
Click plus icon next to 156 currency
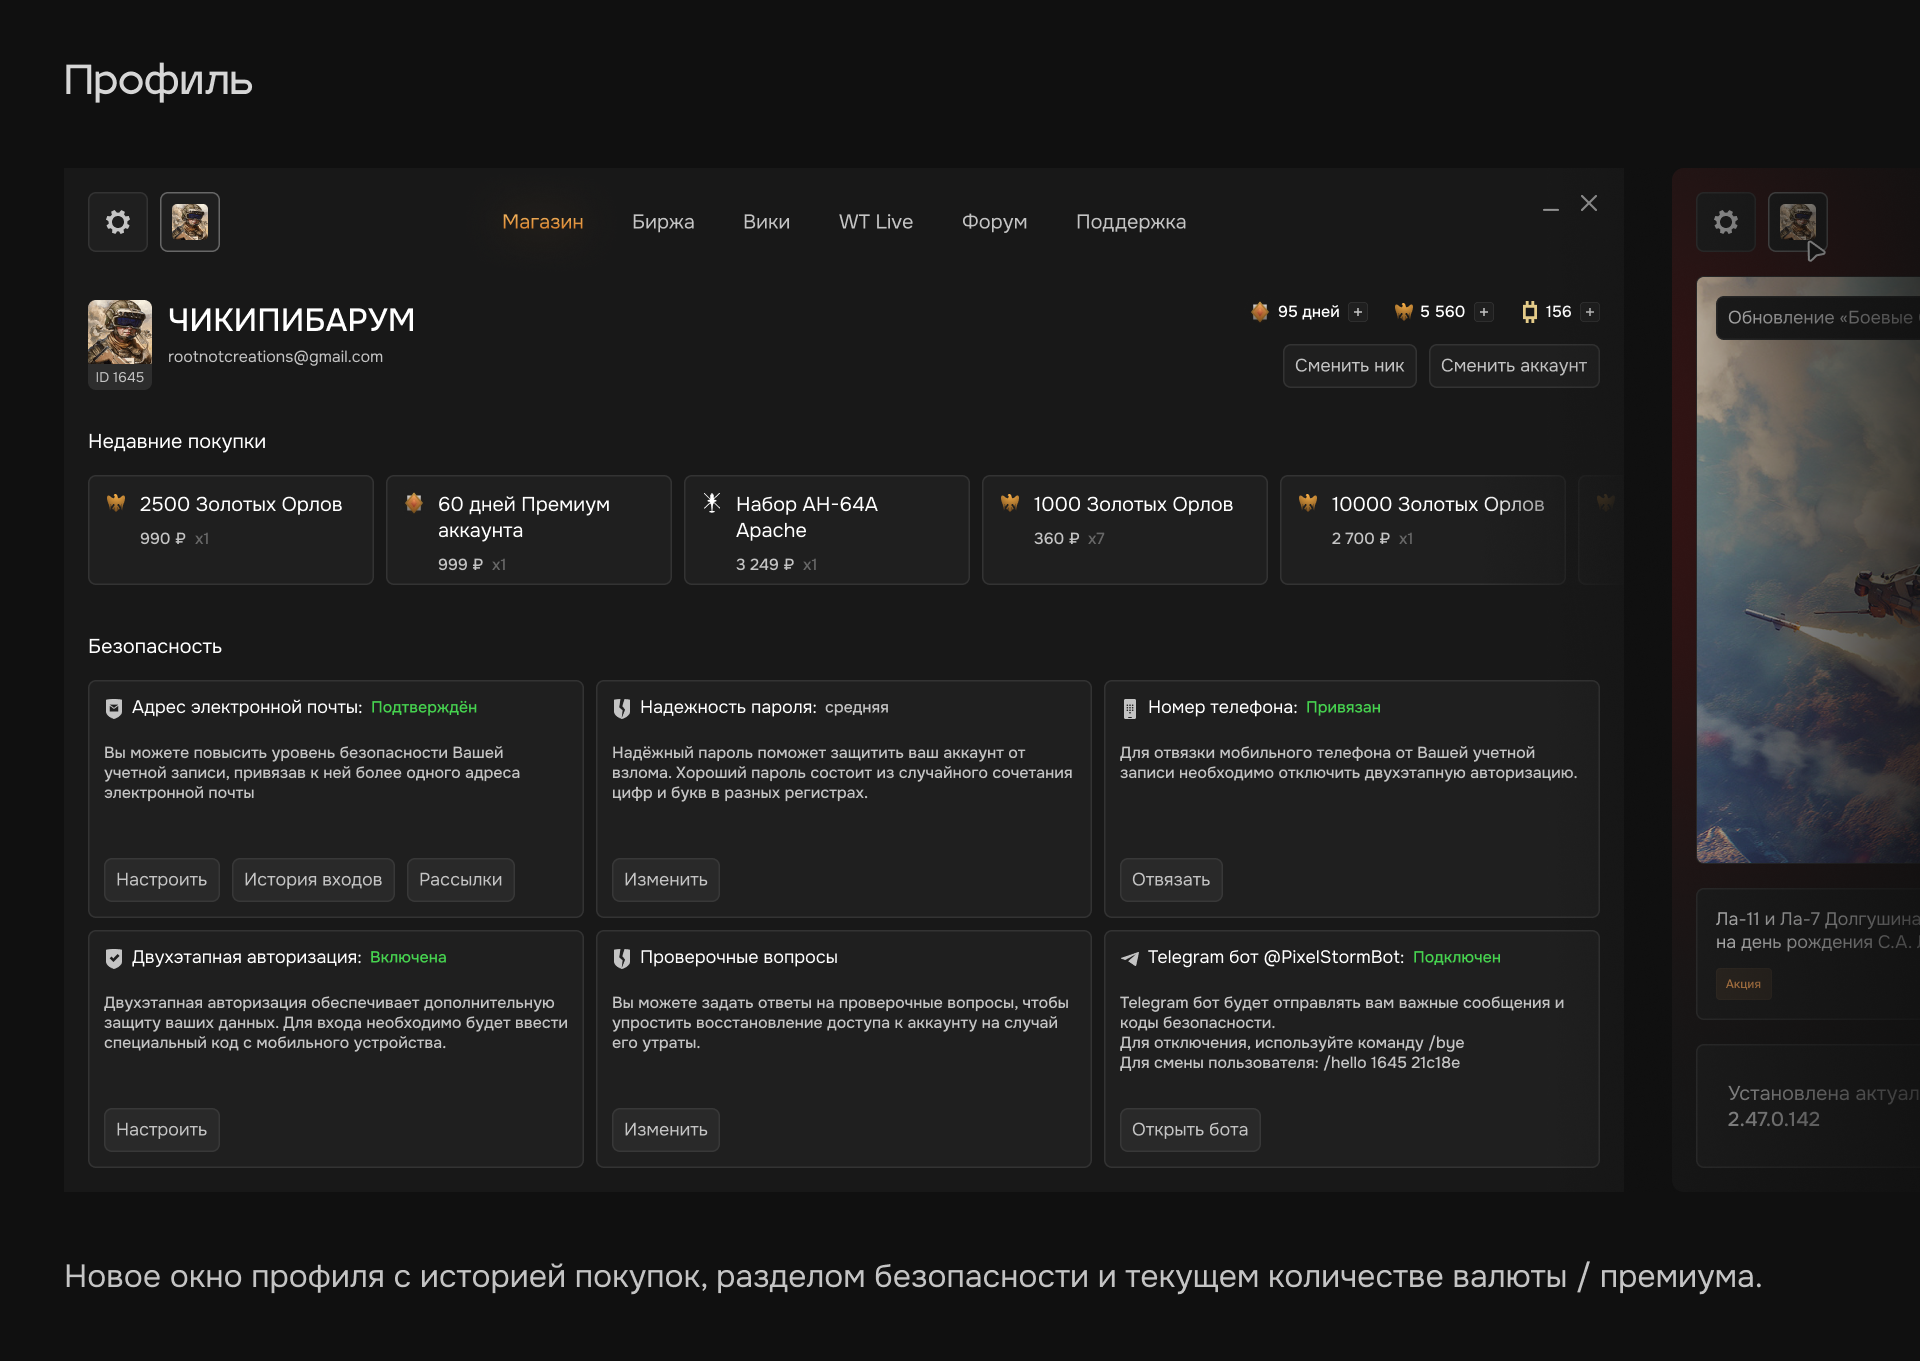1590,312
